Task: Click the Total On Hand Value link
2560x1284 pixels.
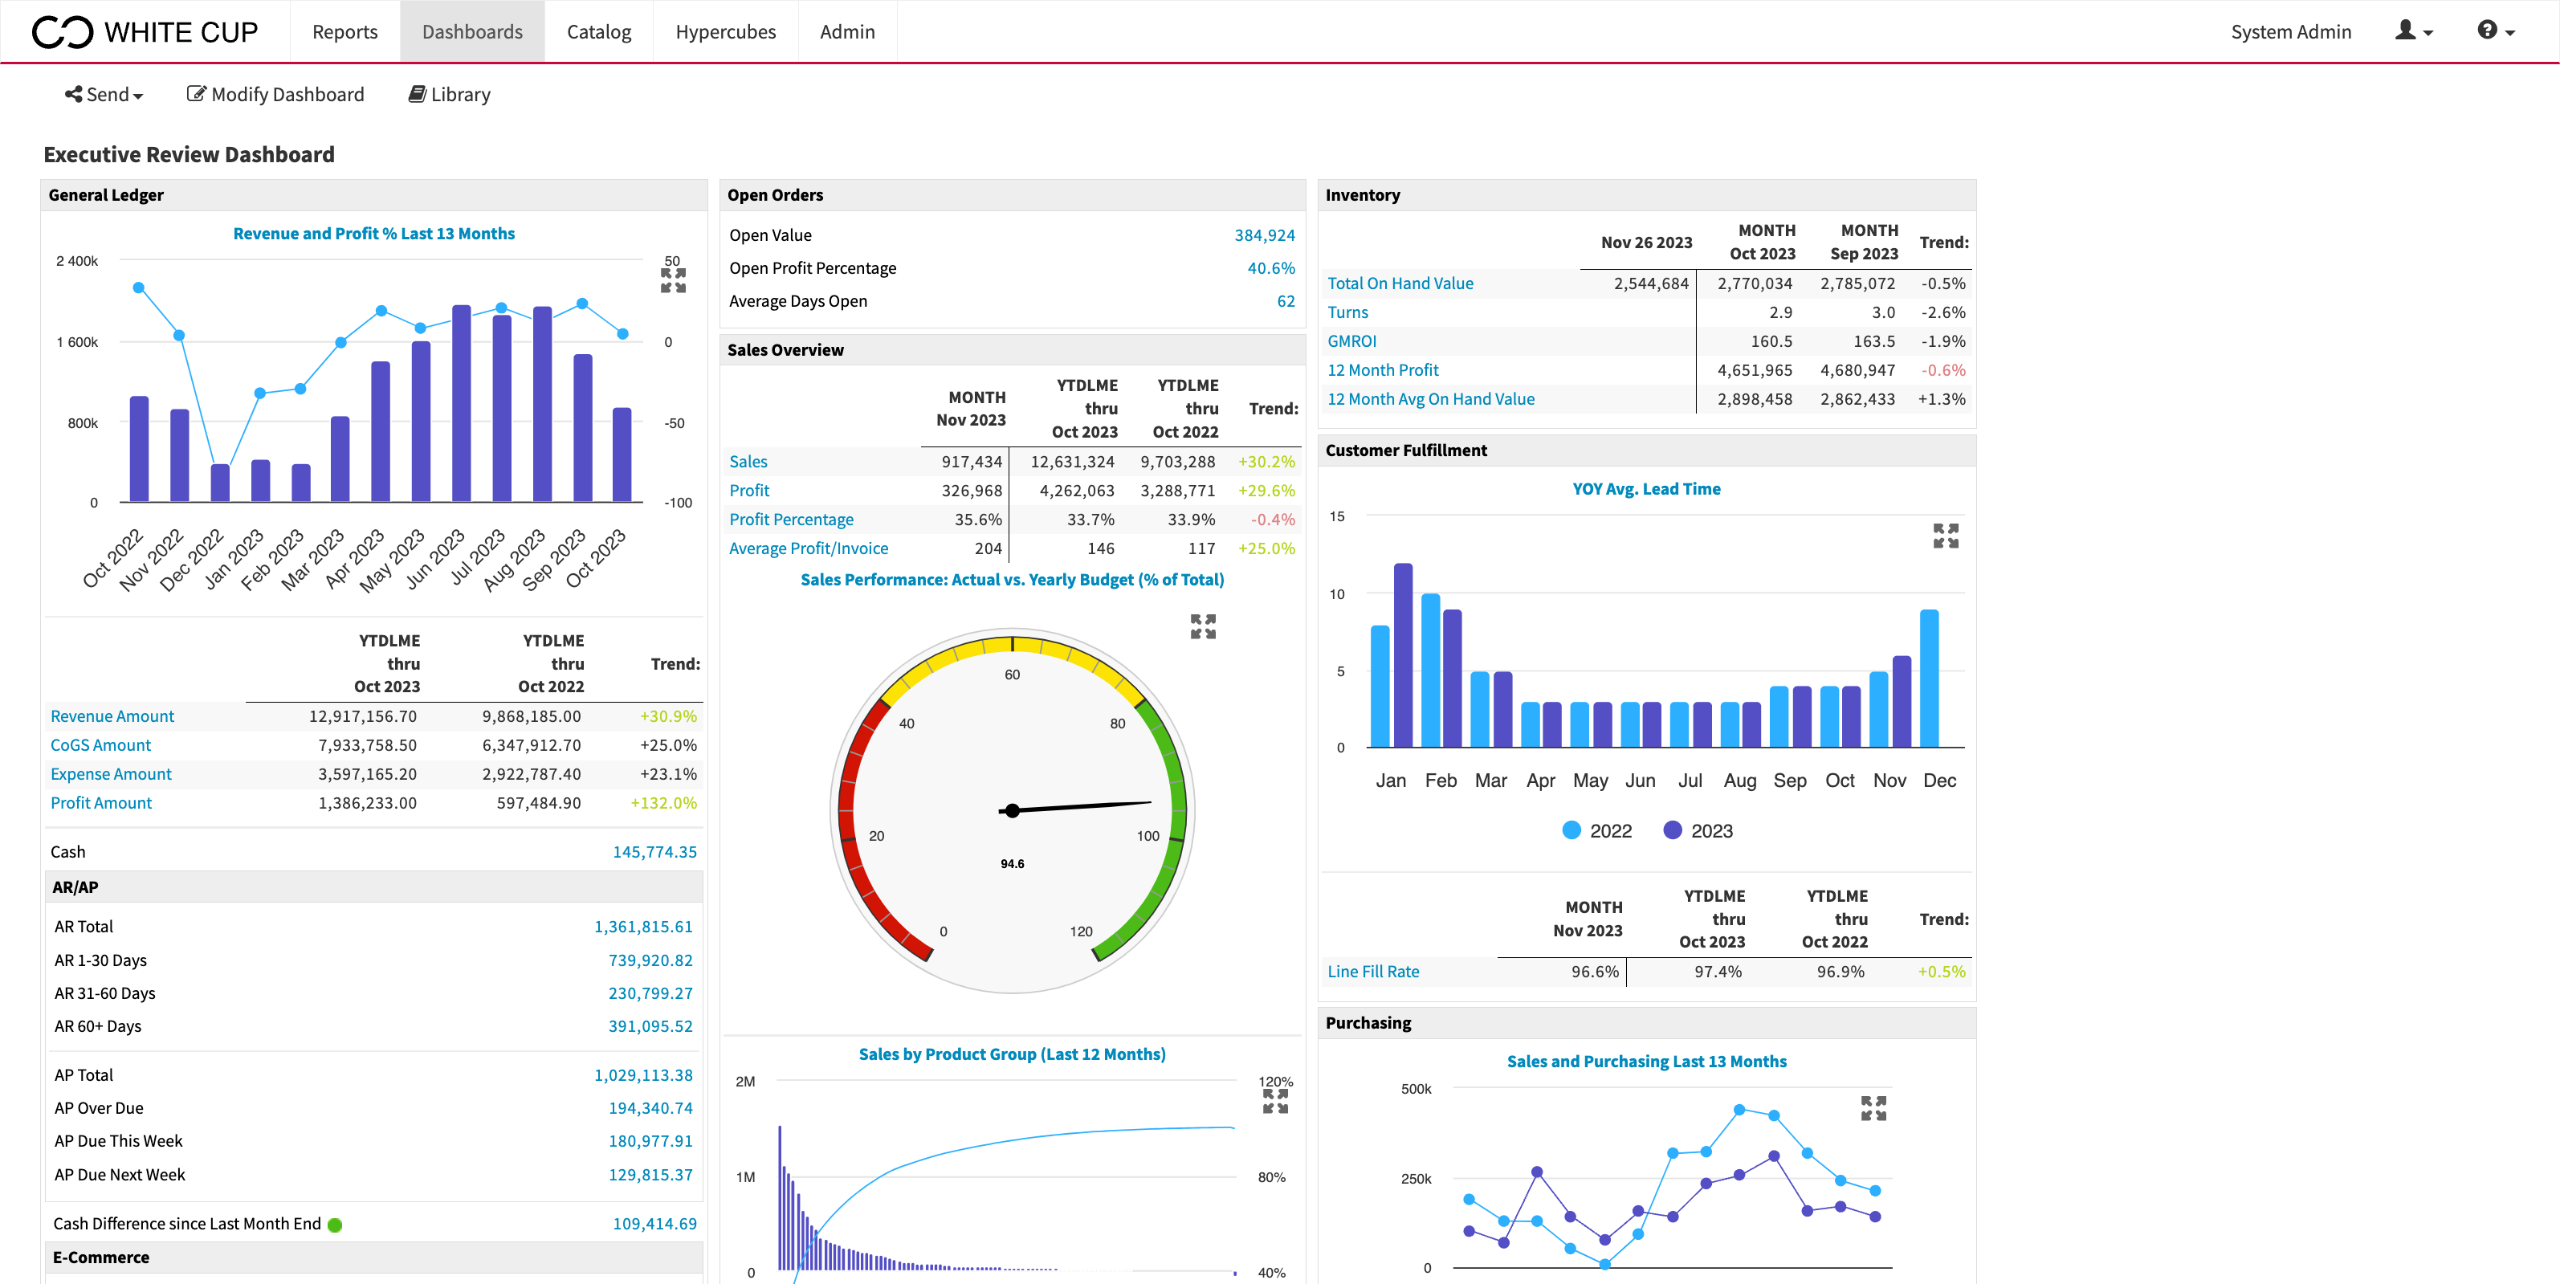Action: point(1400,283)
